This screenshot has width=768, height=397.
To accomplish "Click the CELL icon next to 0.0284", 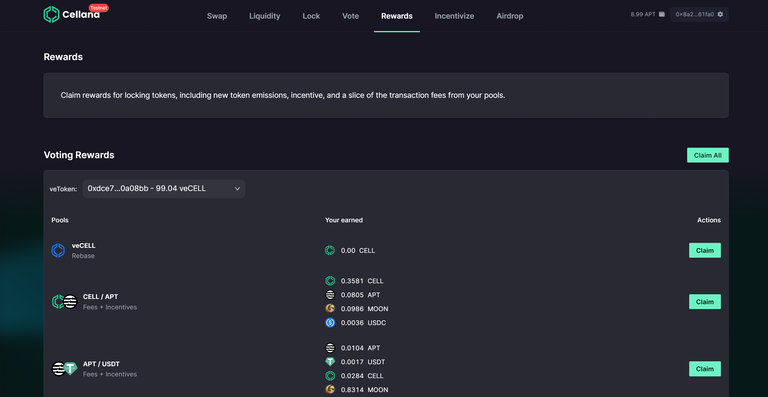I will (330, 376).
